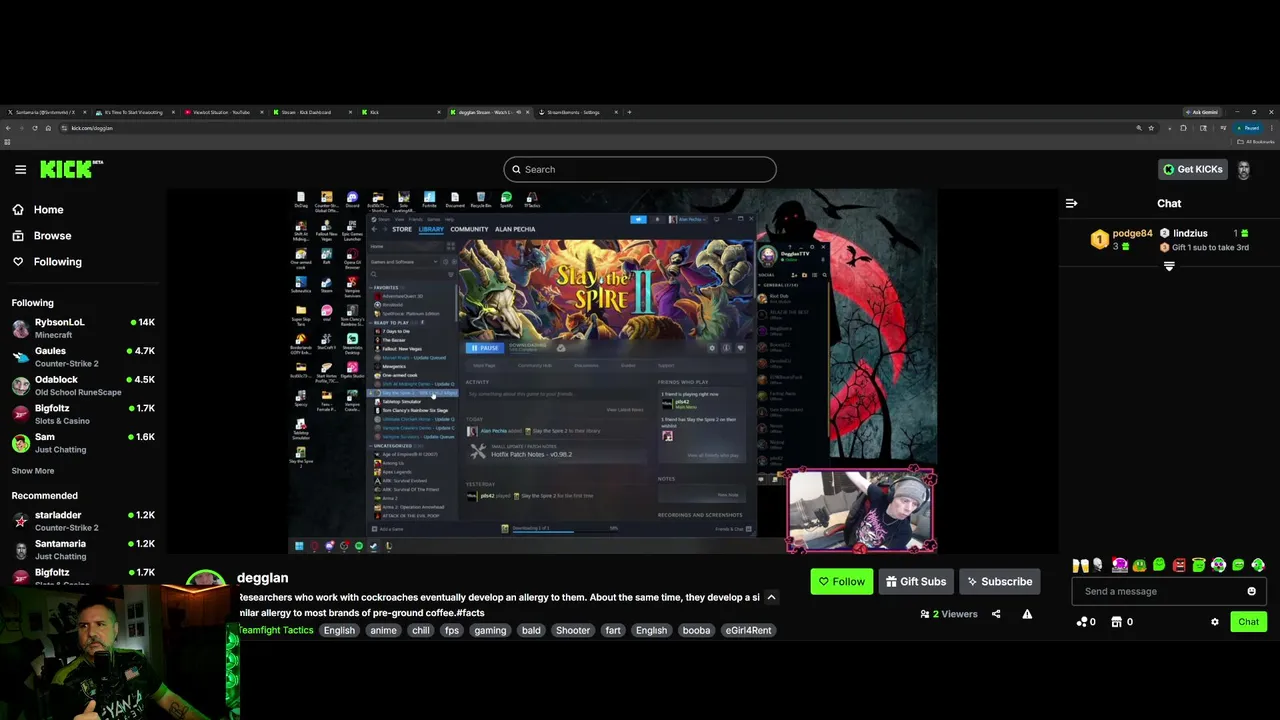The width and height of the screenshot is (1280, 720).
Task: Go to Home in sidebar
Action: [x=48, y=210]
